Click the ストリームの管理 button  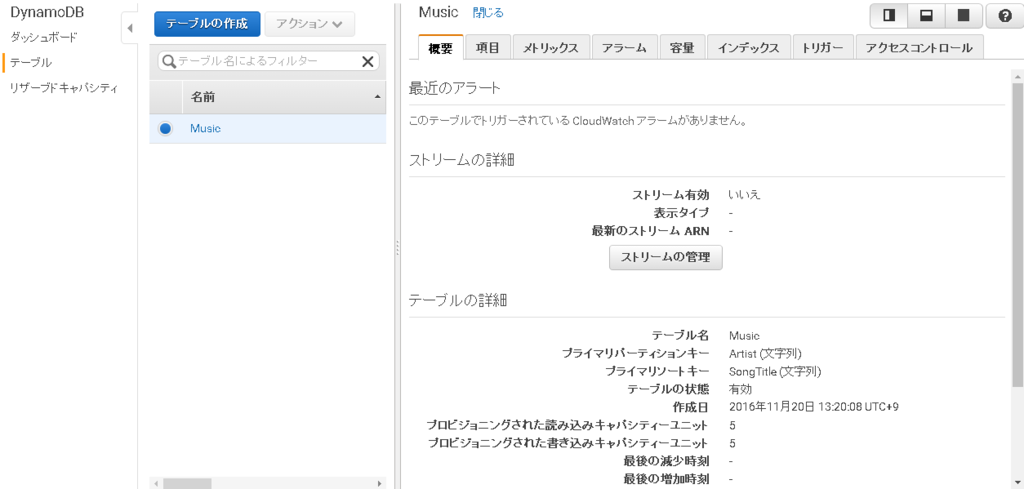click(665, 257)
